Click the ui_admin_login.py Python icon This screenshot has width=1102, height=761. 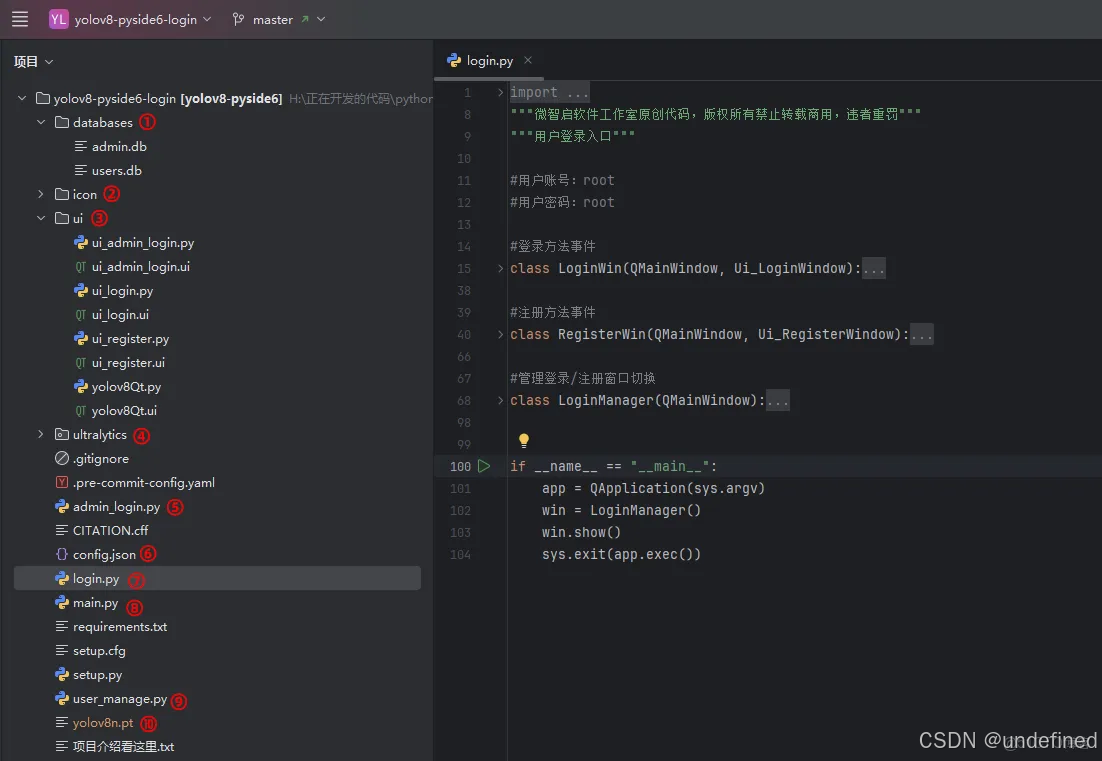coord(81,242)
